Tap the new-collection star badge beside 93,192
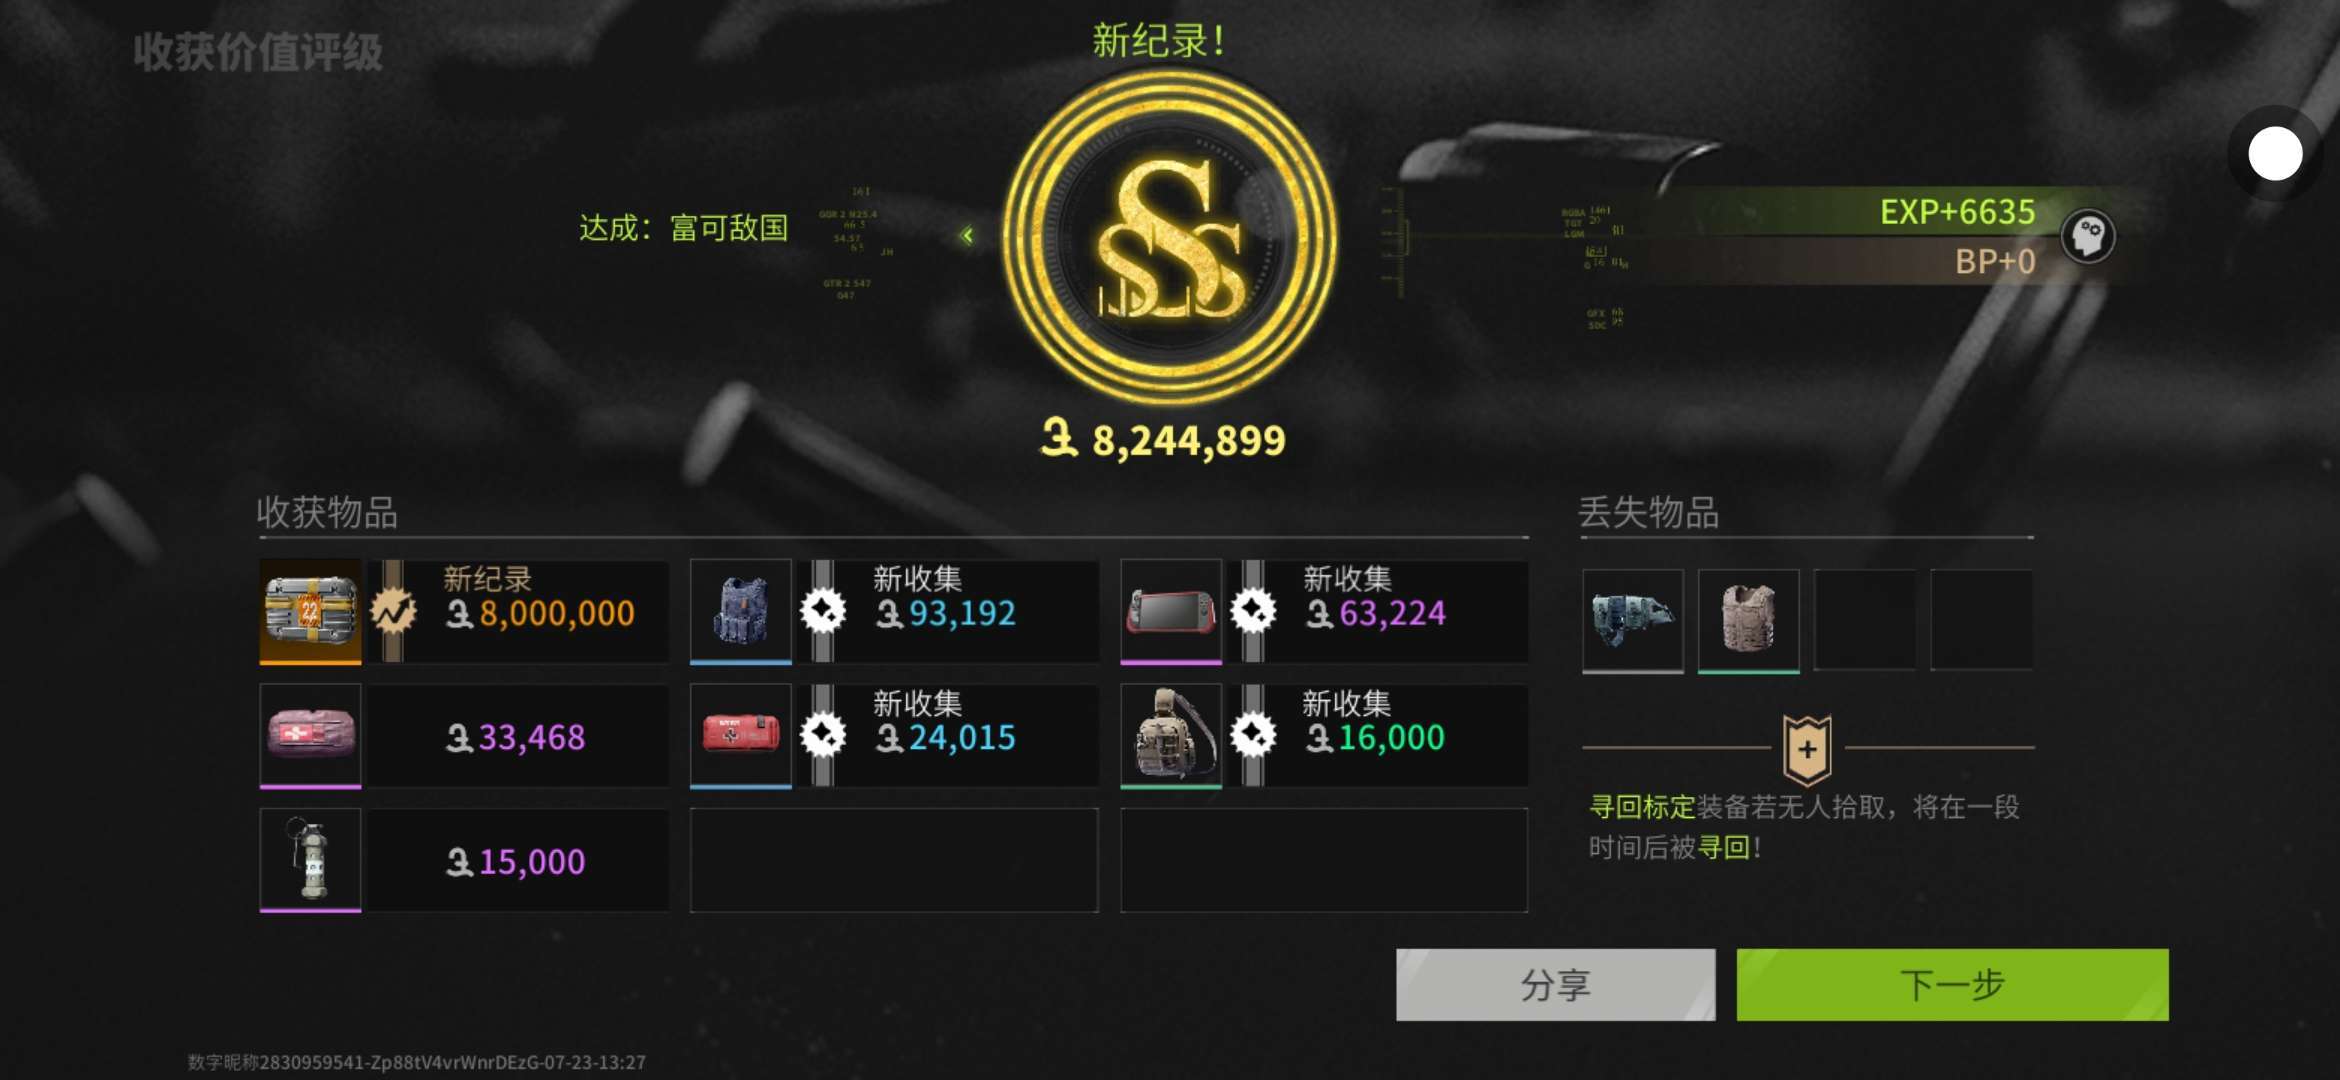 pos(823,611)
